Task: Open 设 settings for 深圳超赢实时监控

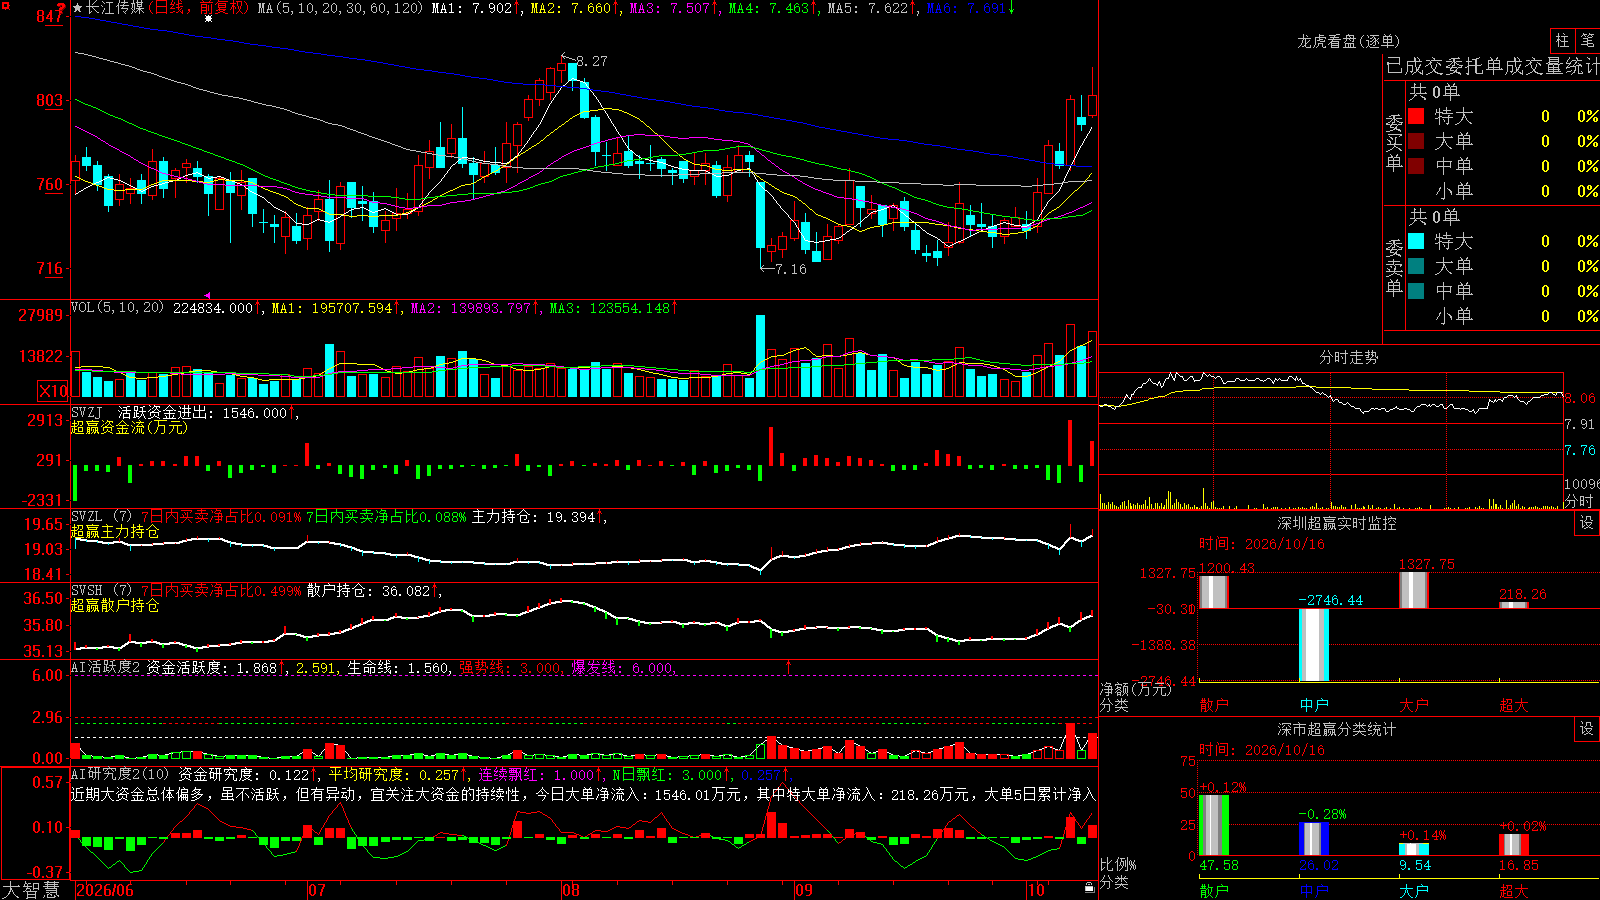Action: 1587,523
